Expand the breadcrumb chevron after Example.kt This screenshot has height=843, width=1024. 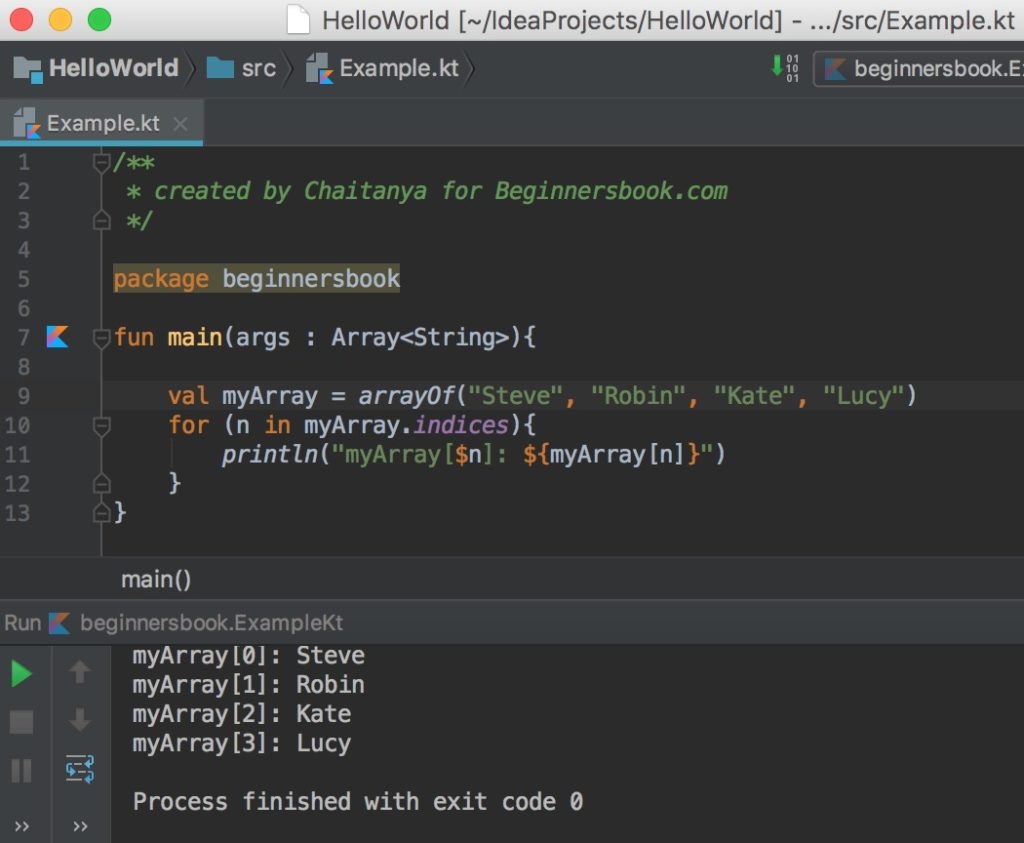coord(471,68)
